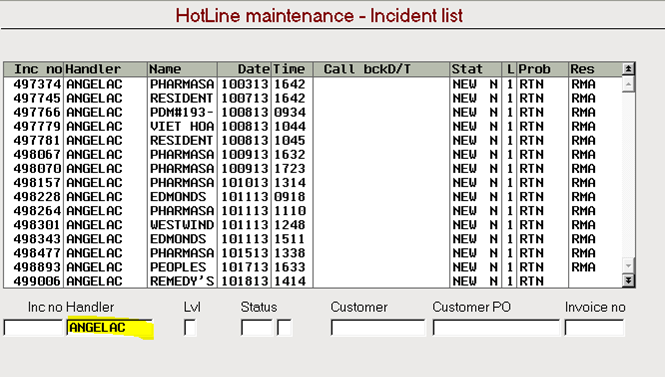
Task: Click the jump-to-top scrollbar arrow icon
Action: point(628,69)
